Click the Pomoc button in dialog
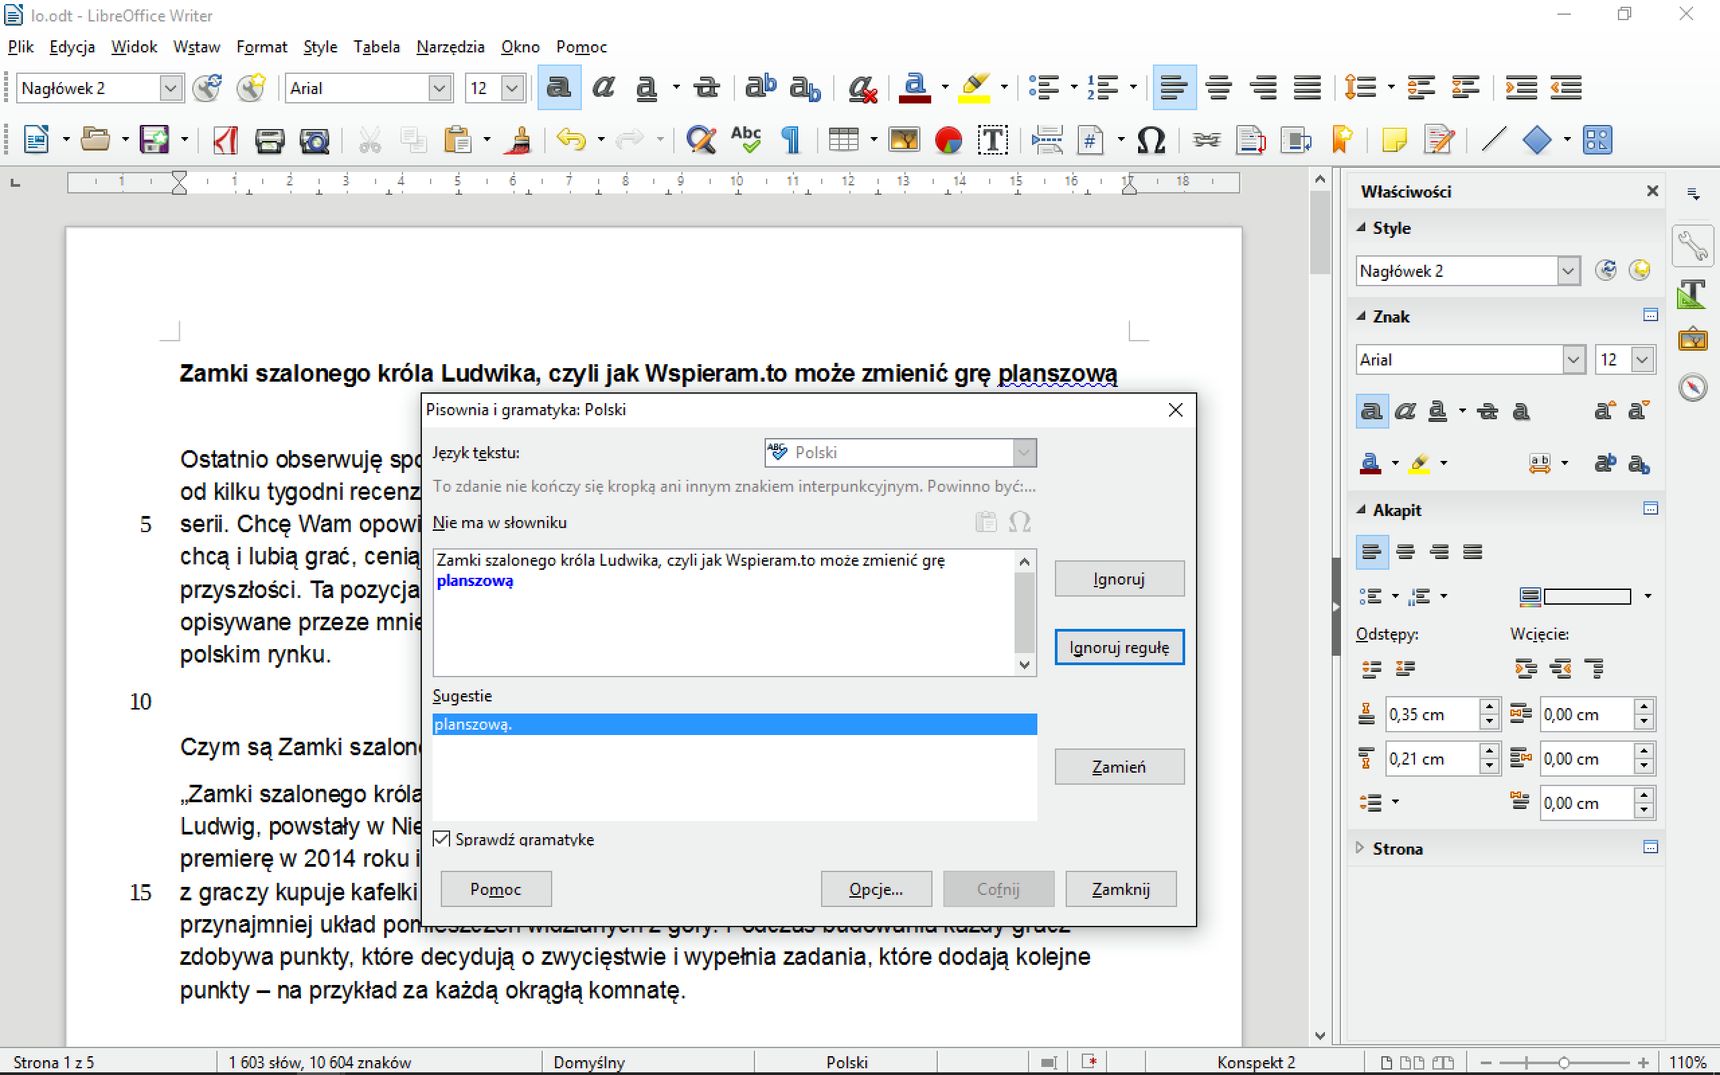The width and height of the screenshot is (1720, 1075). click(496, 889)
